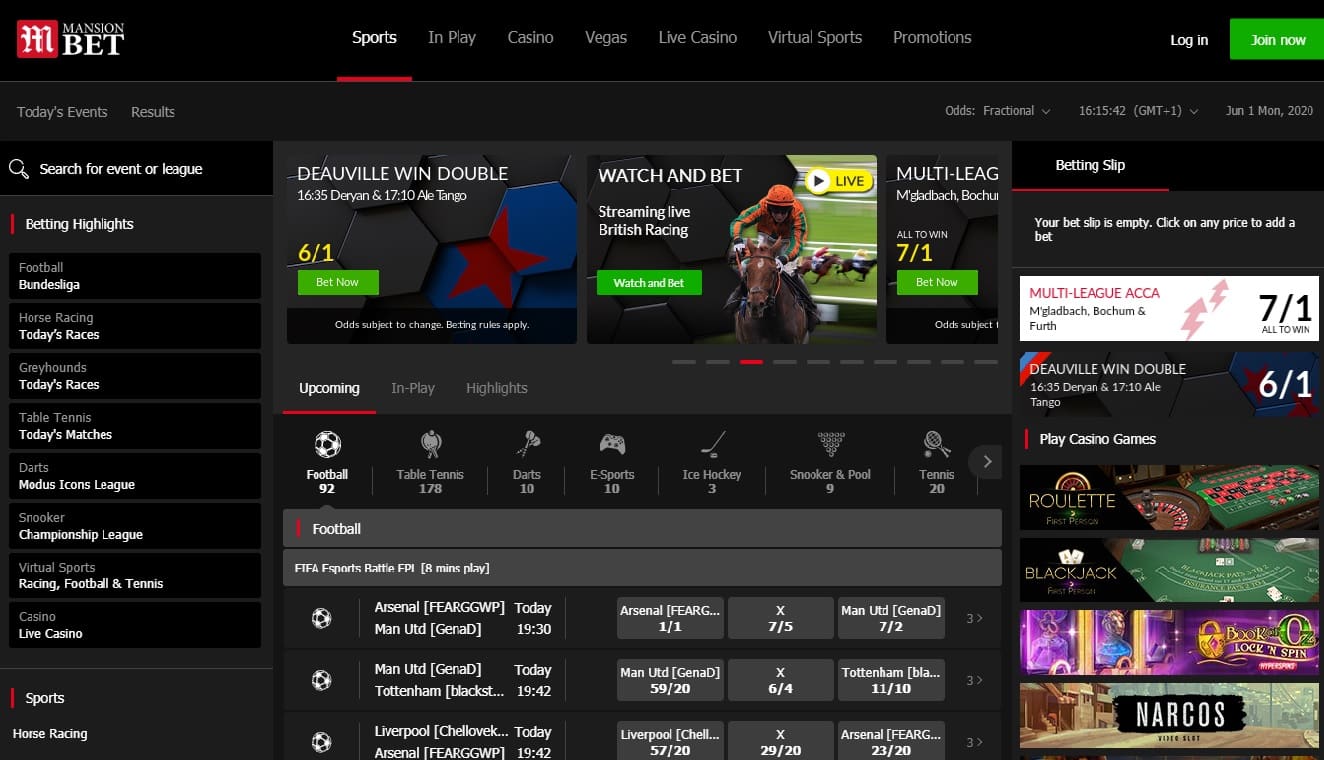
Task: Click the MansionBet logo
Action: coord(70,40)
